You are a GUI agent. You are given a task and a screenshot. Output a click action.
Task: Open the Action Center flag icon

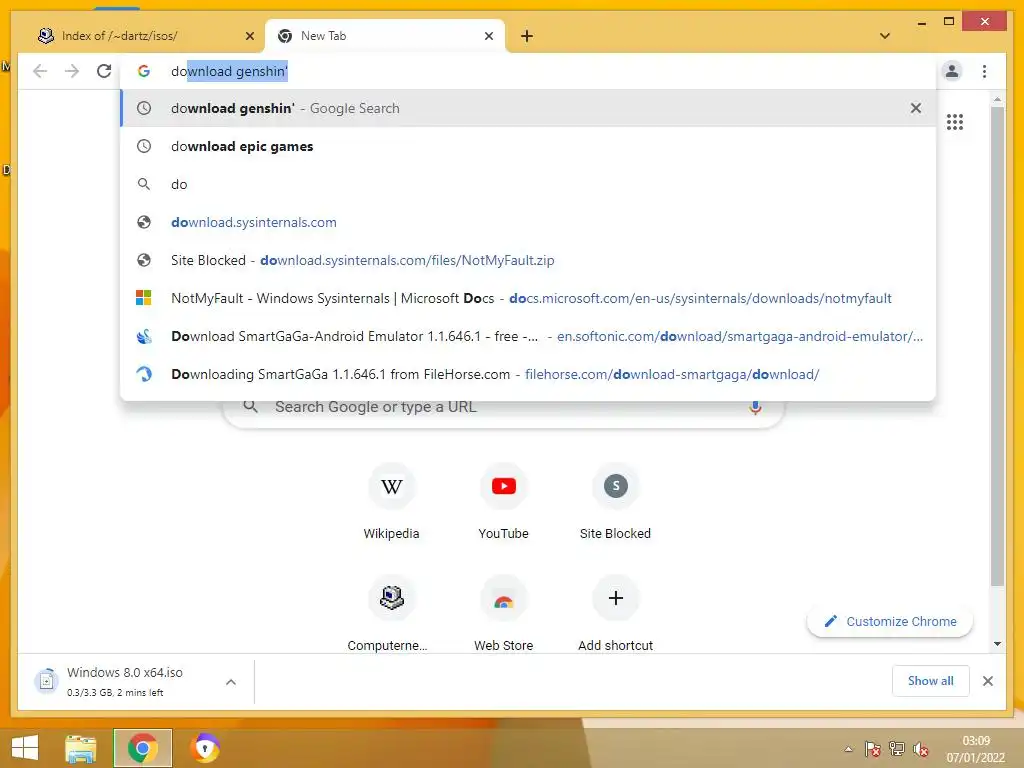tap(872, 749)
